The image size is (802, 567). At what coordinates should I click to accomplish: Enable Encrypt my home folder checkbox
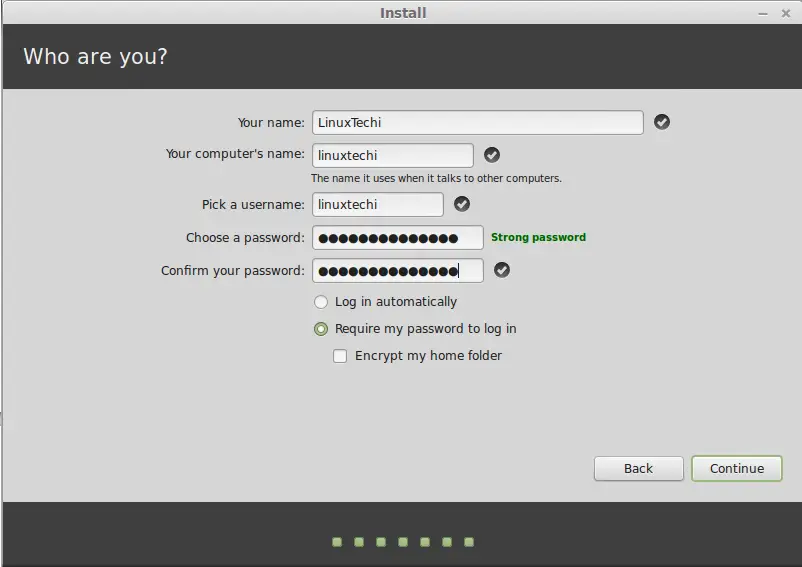tap(340, 356)
